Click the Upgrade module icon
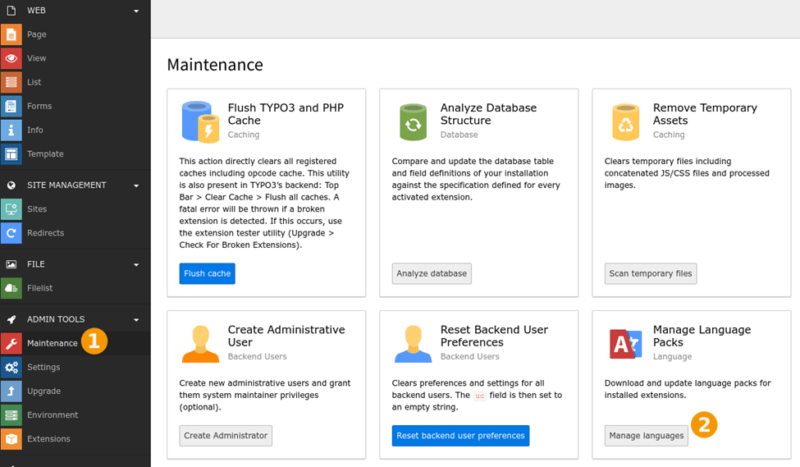 pyautogui.click(x=11, y=391)
